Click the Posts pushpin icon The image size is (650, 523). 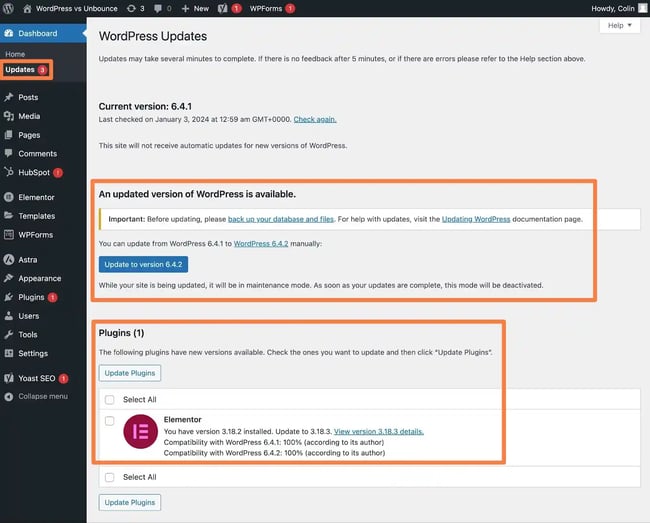click(x=9, y=97)
